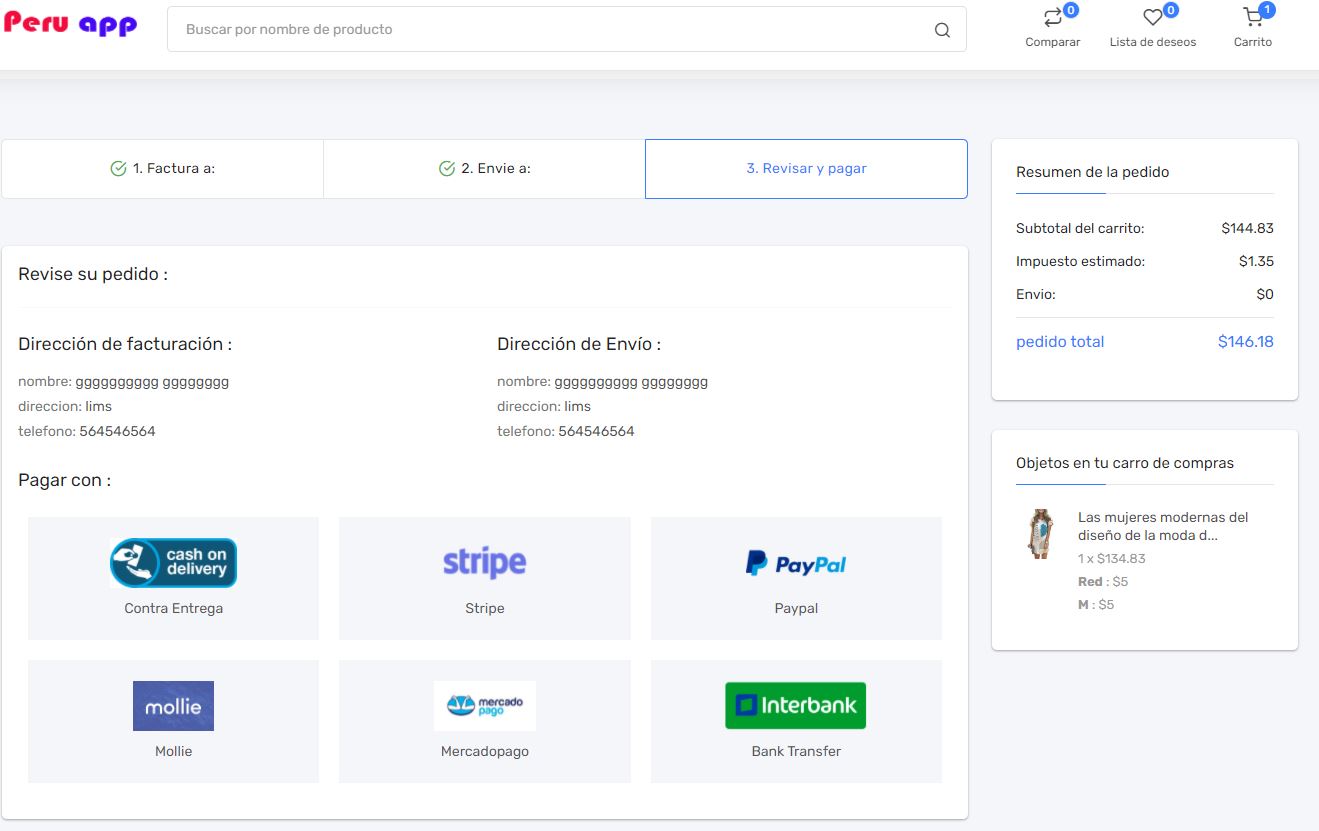Click the Red : $5 option text

click(1103, 582)
